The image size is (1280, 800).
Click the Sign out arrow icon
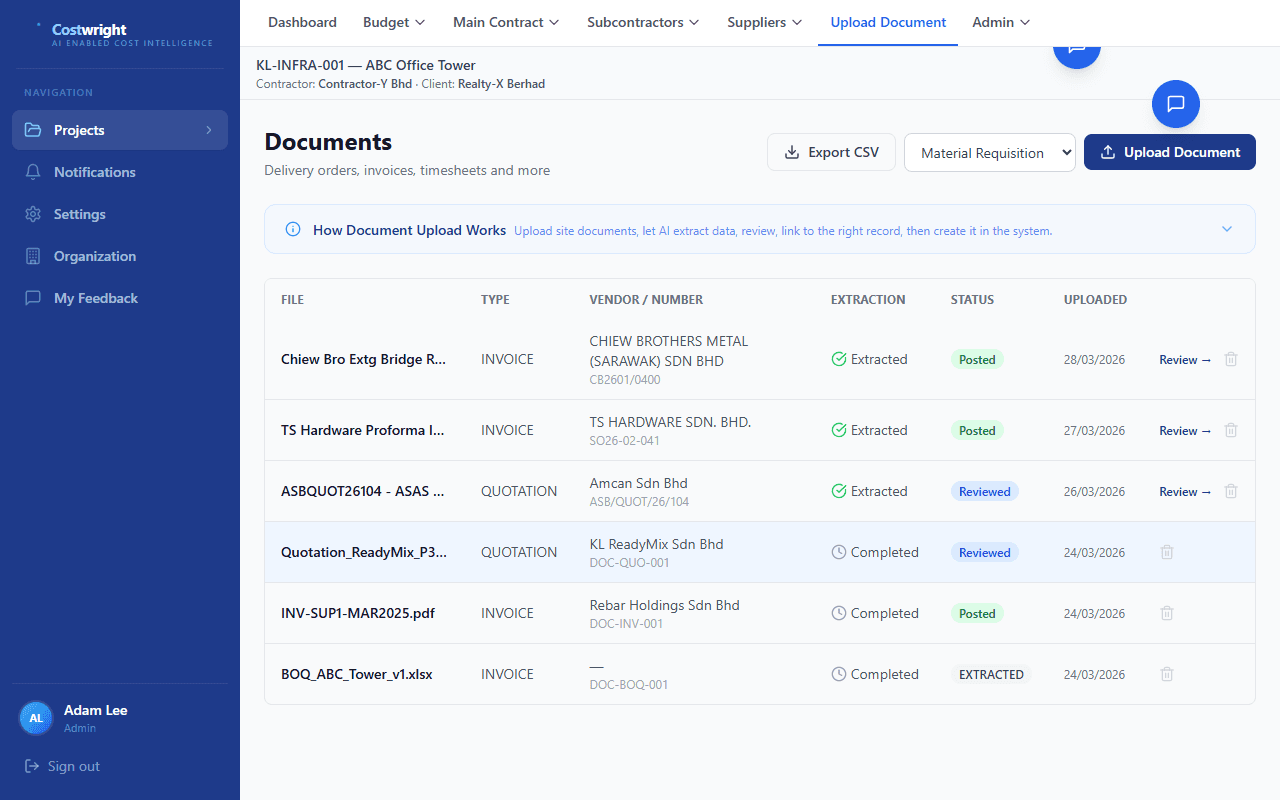click(x=32, y=766)
